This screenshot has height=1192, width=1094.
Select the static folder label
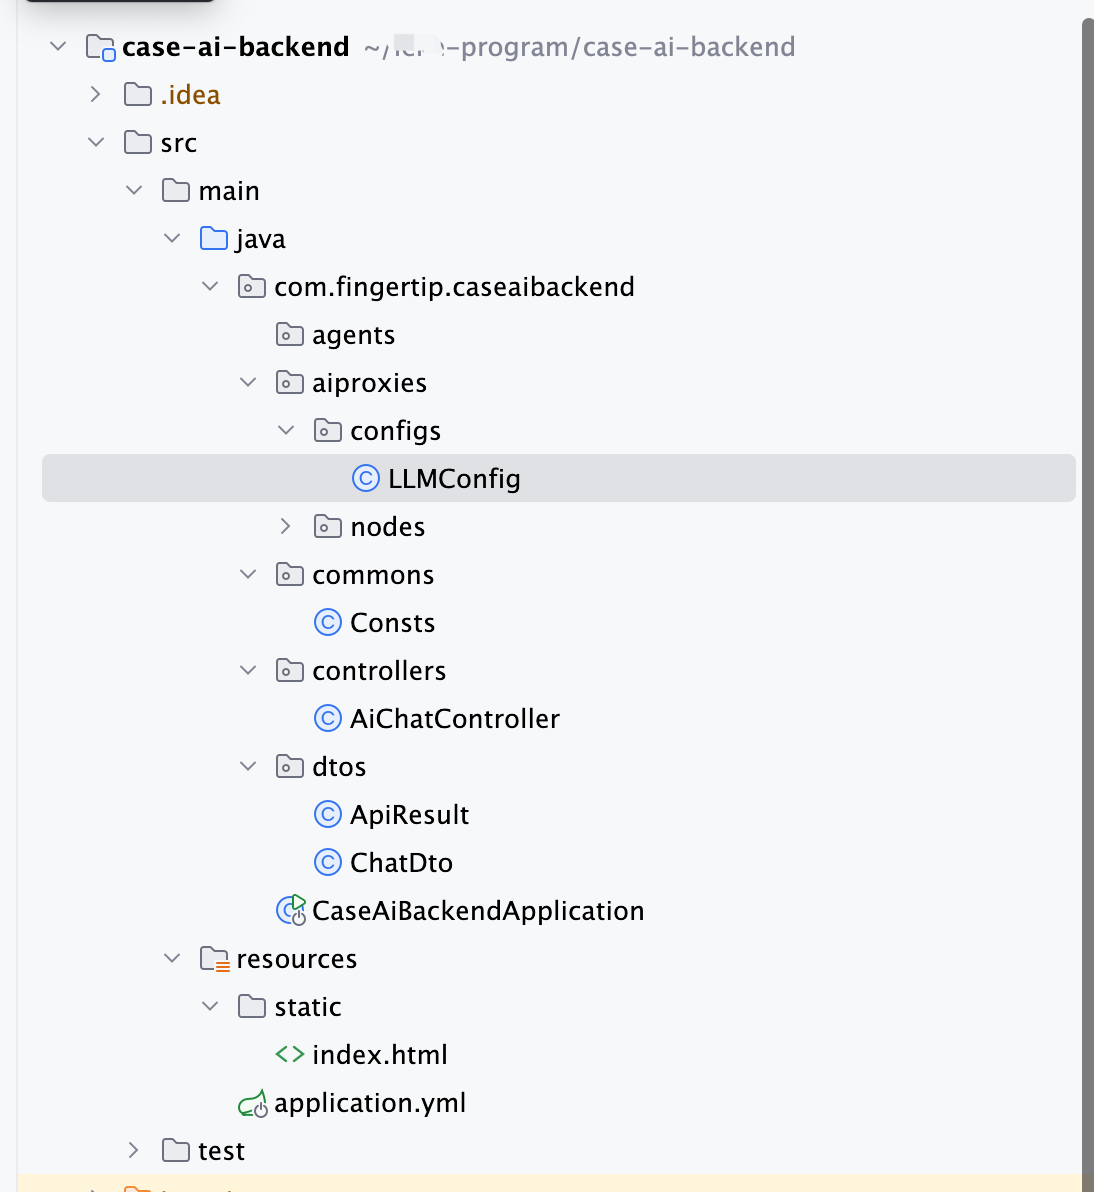308,1007
